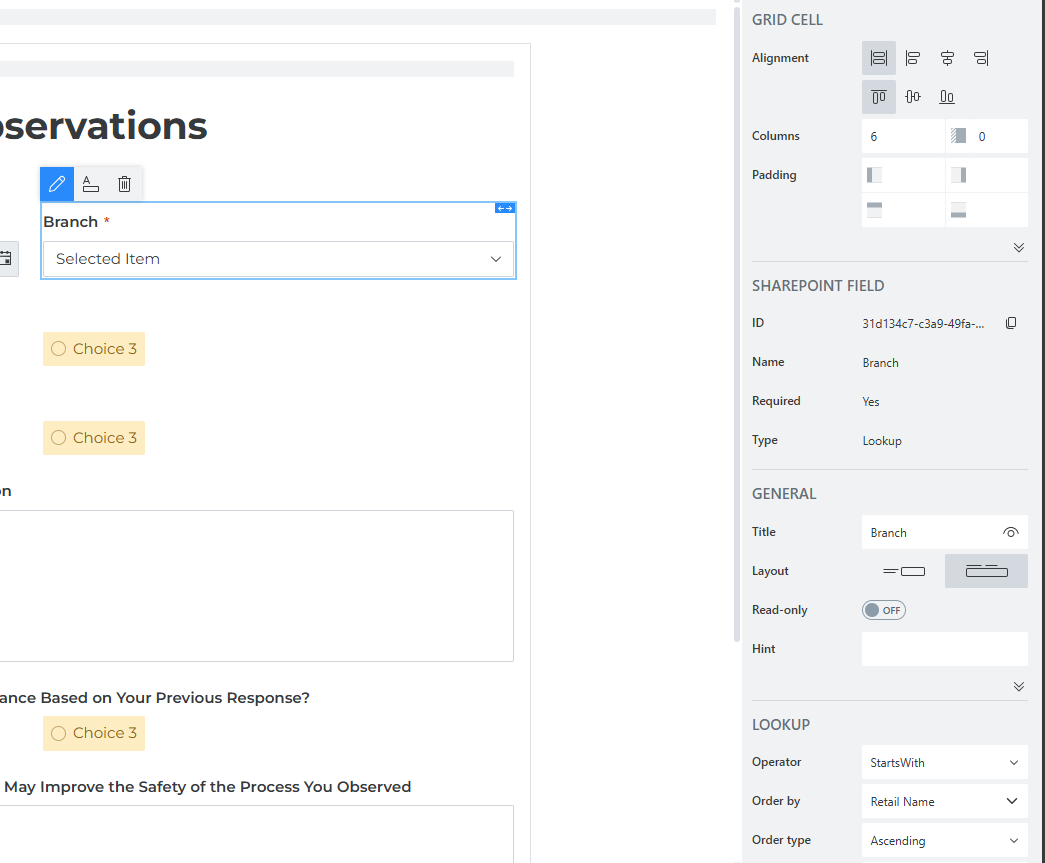Toggle Title visibility eye icon
Viewport: 1045px width, 863px height.
coord(1011,533)
